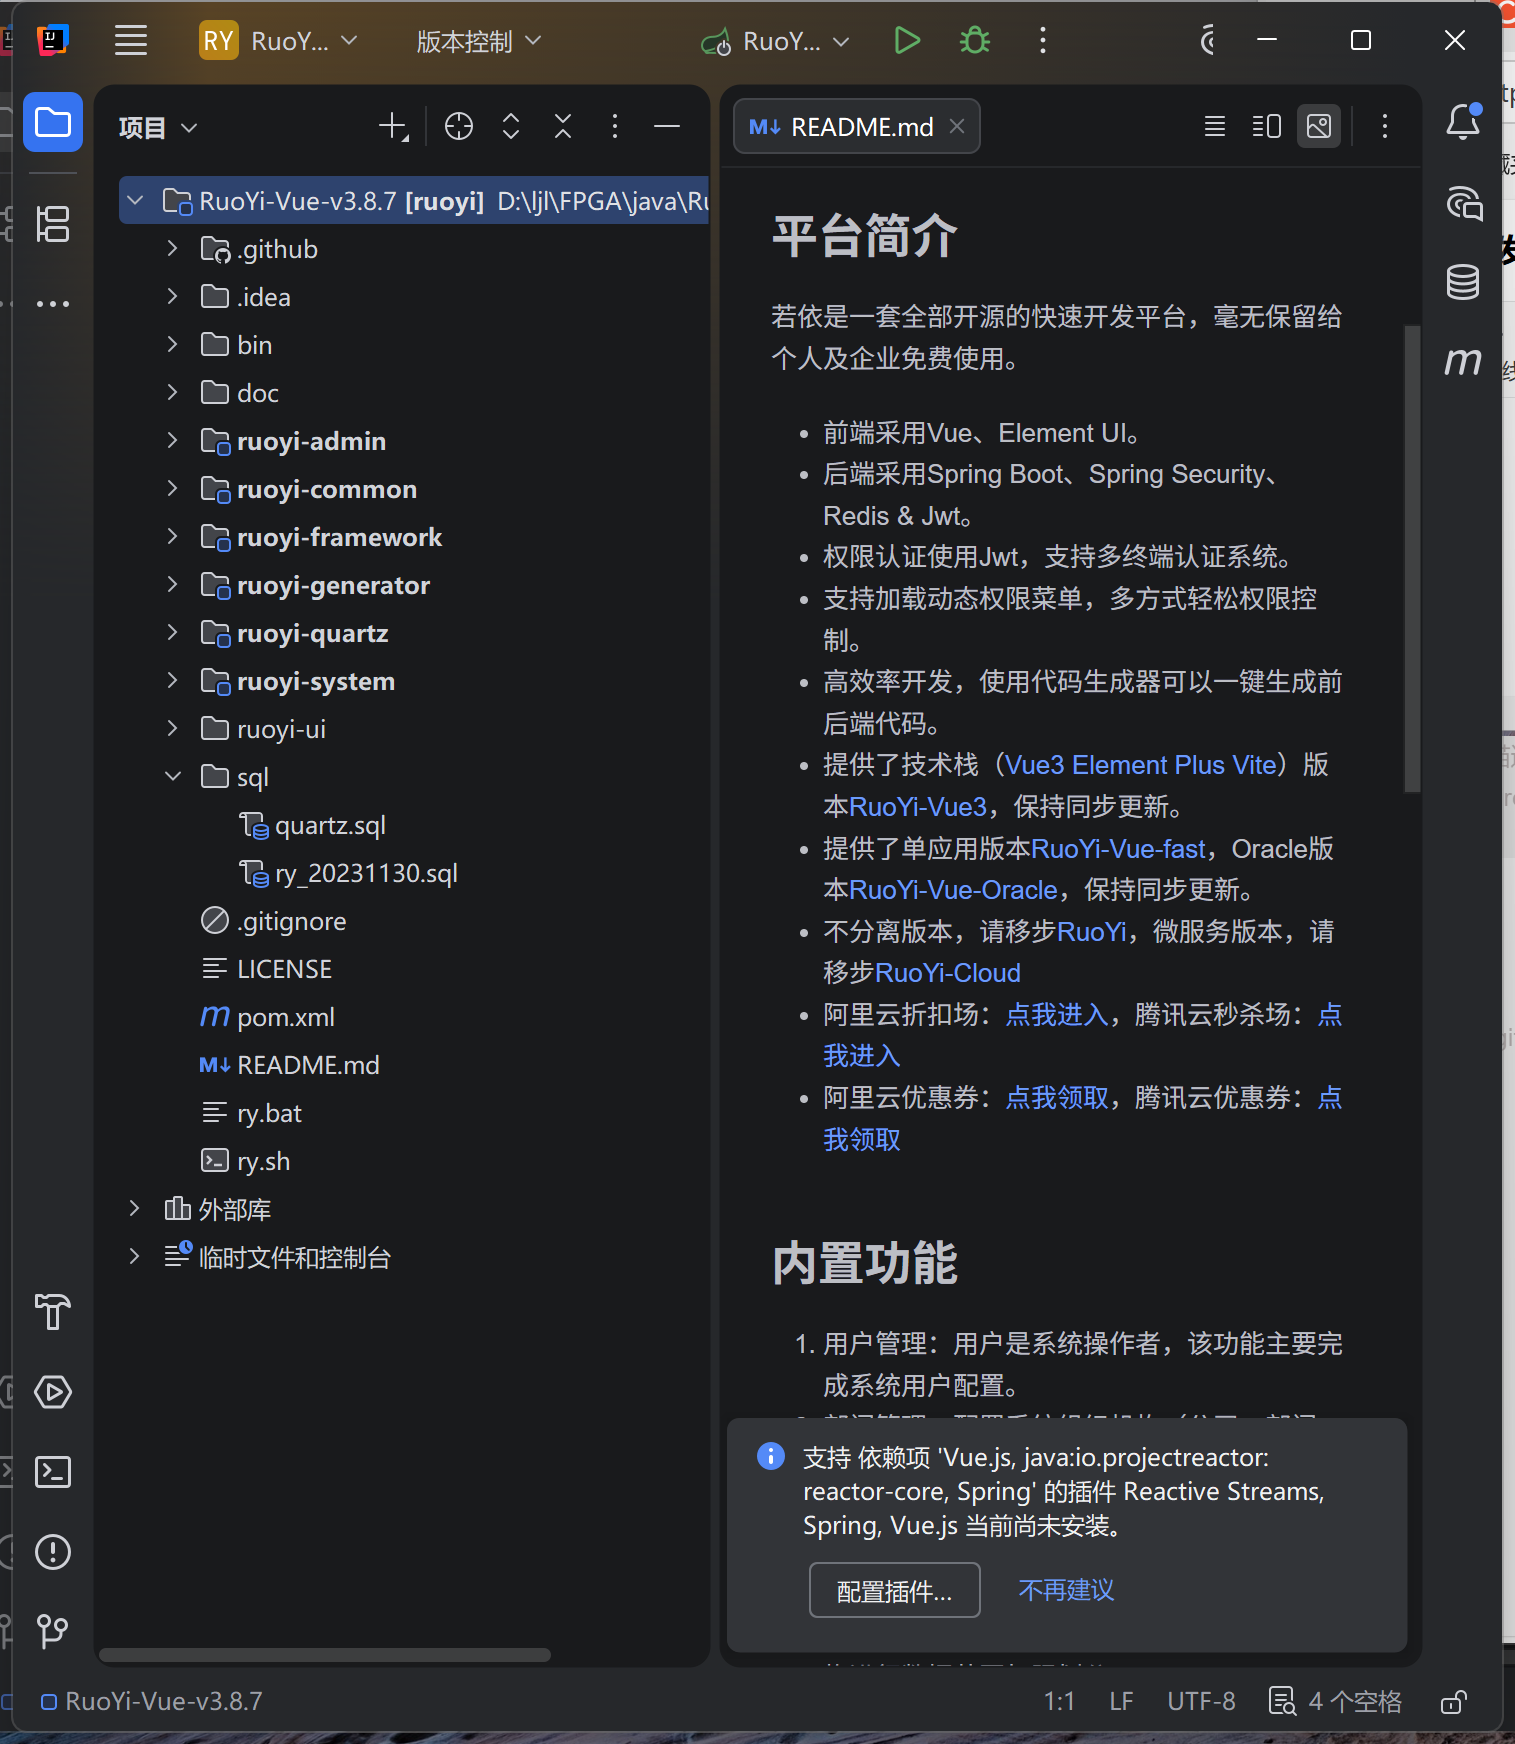Image resolution: width=1515 pixels, height=1744 pixels.
Task: Select ry.sh script file
Action: coord(246,1161)
